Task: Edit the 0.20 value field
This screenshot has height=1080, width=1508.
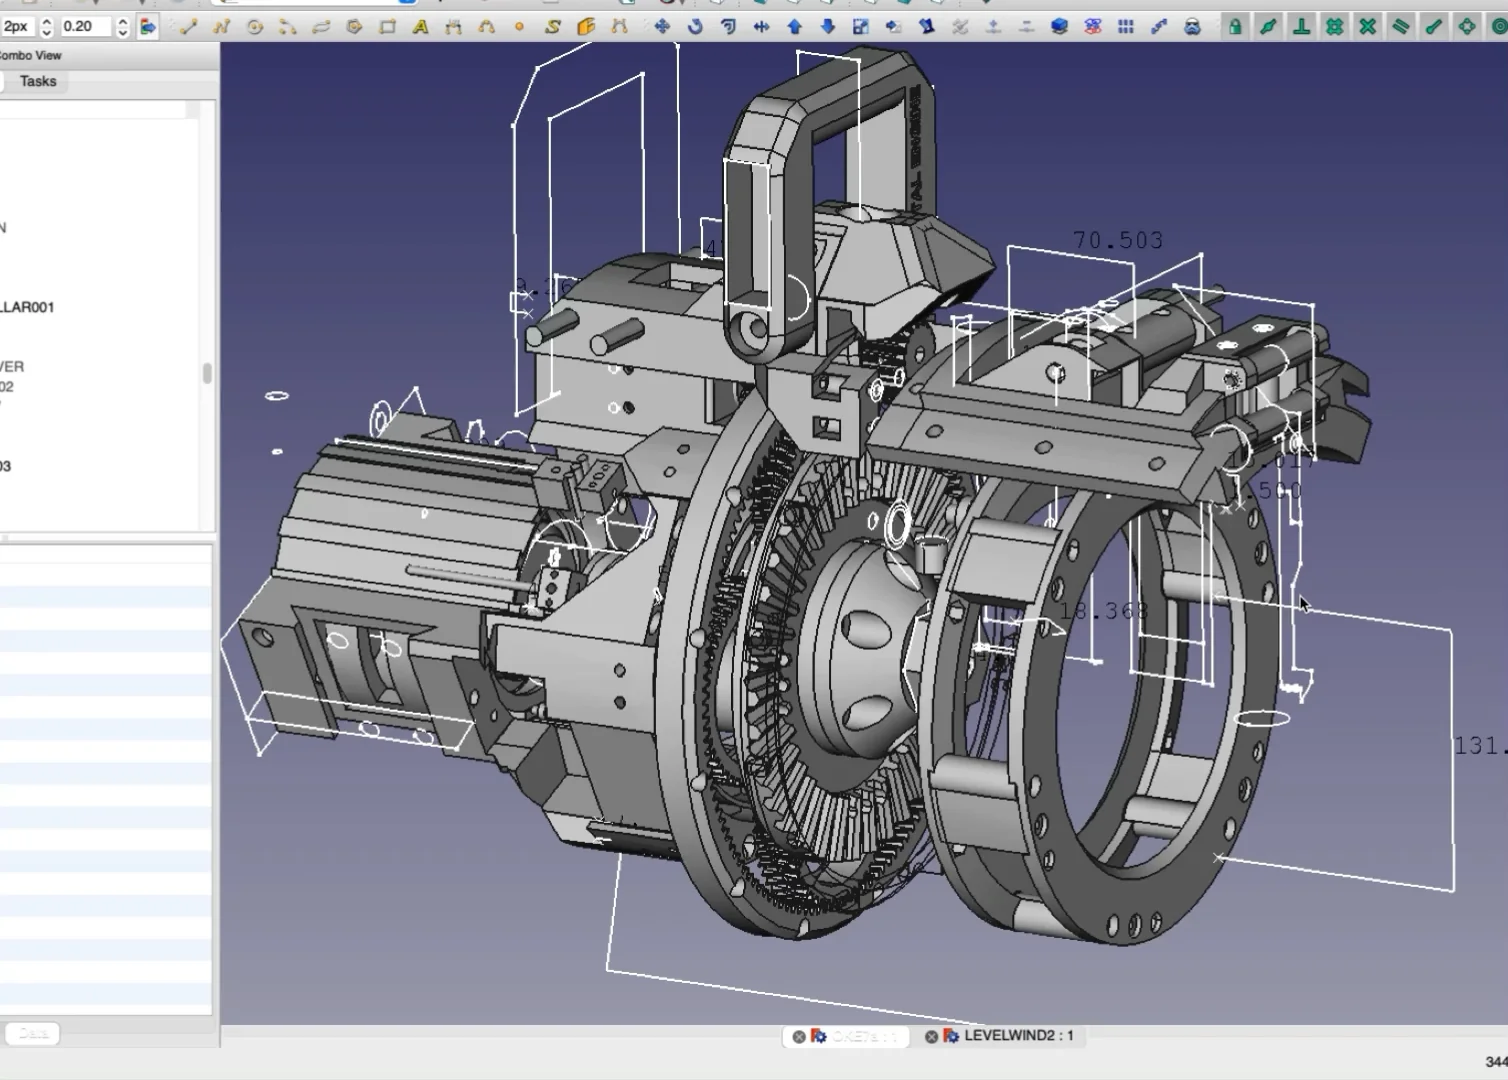Action: [x=88, y=26]
